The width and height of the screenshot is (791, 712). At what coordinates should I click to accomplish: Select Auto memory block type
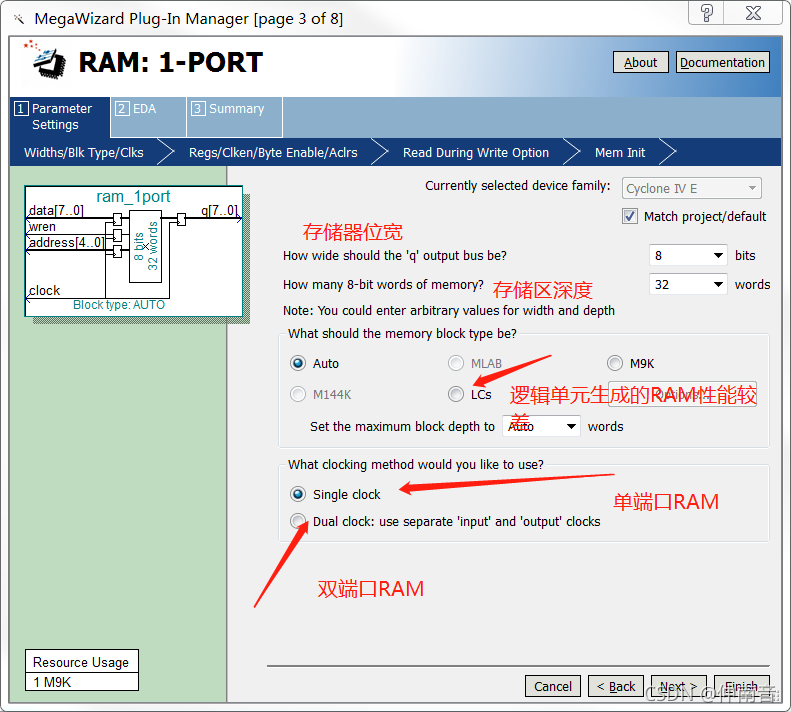pyautogui.click(x=298, y=363)
